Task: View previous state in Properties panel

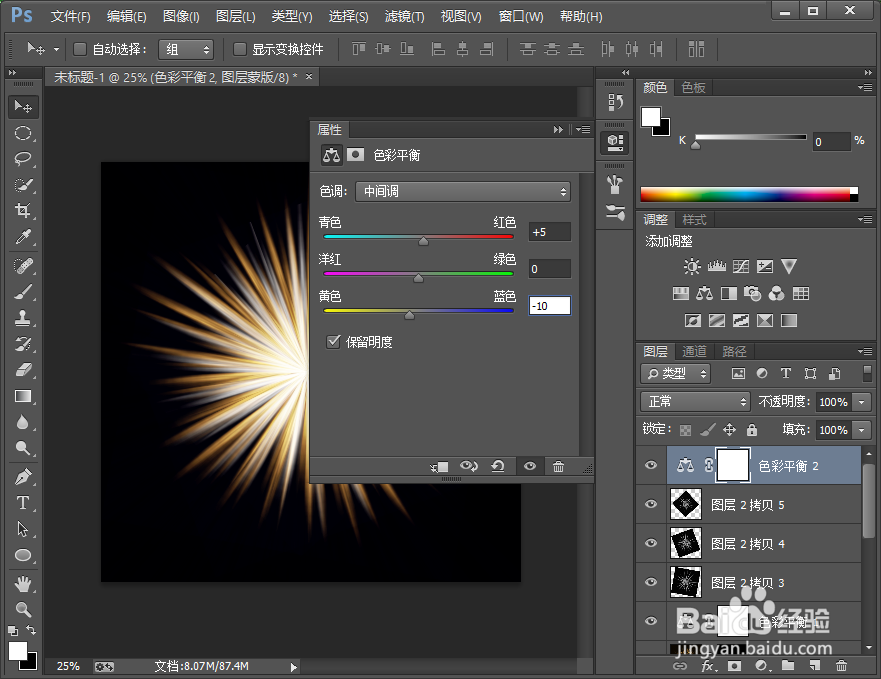Action: (469, 466)
